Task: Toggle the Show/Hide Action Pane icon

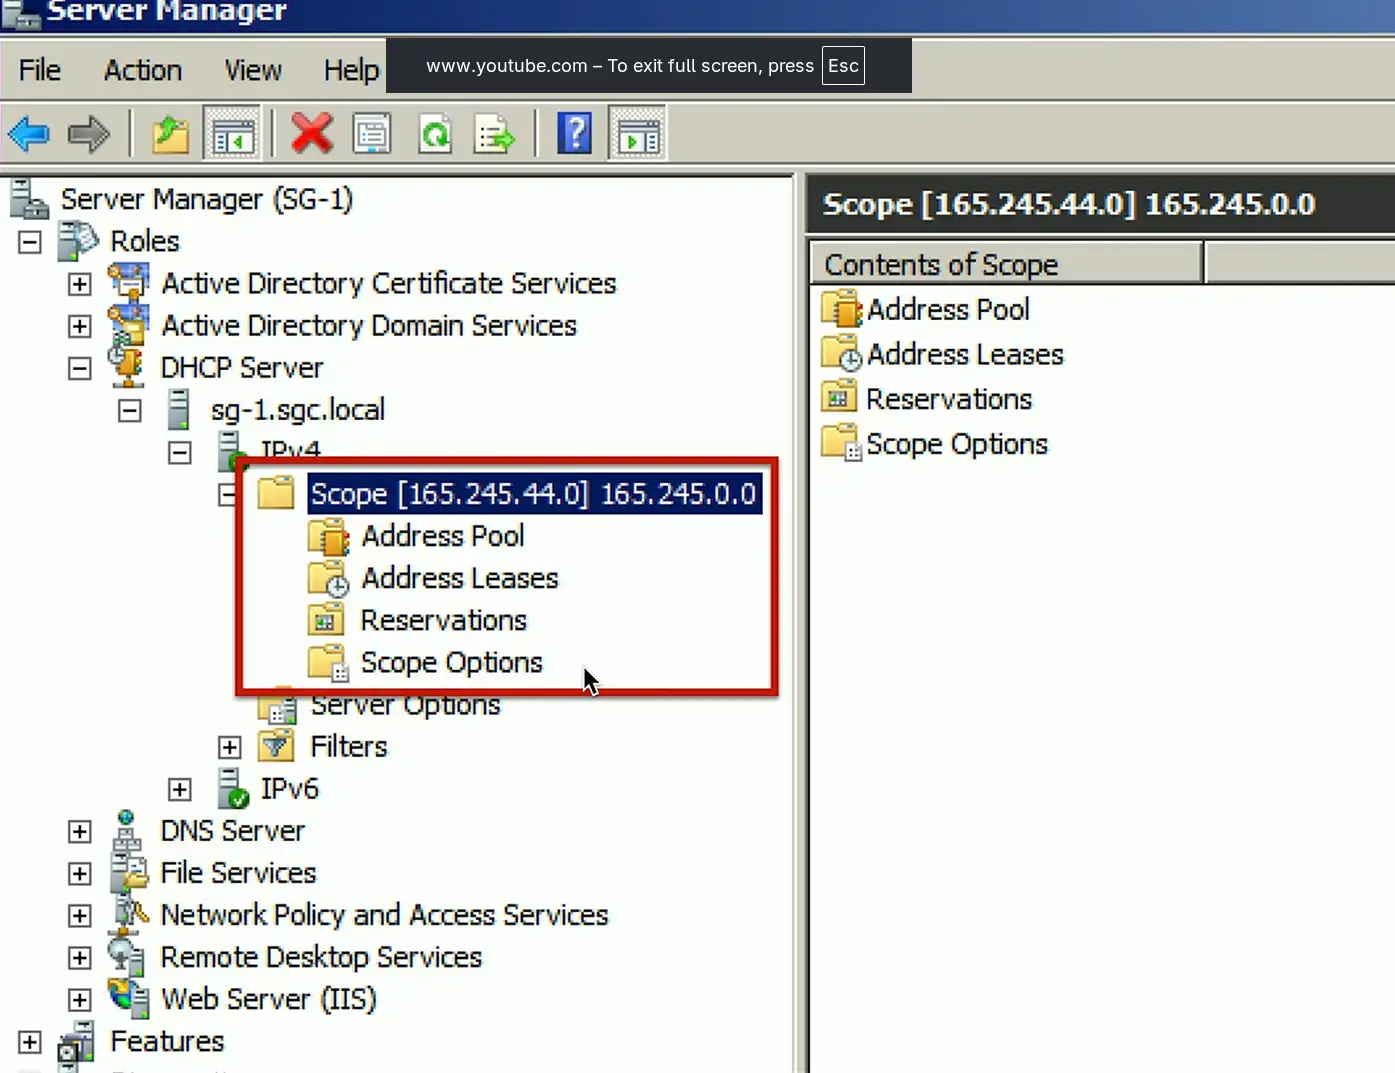Action: coord(637,133)
